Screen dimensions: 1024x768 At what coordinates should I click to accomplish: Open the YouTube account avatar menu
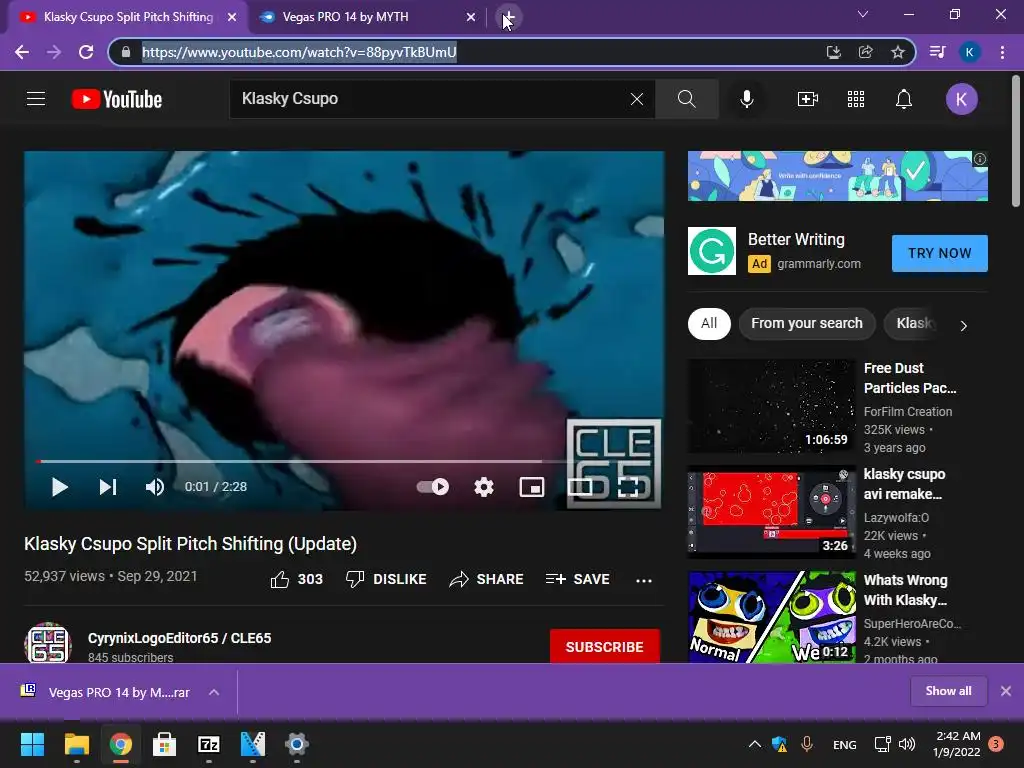(x=961, y=99)
